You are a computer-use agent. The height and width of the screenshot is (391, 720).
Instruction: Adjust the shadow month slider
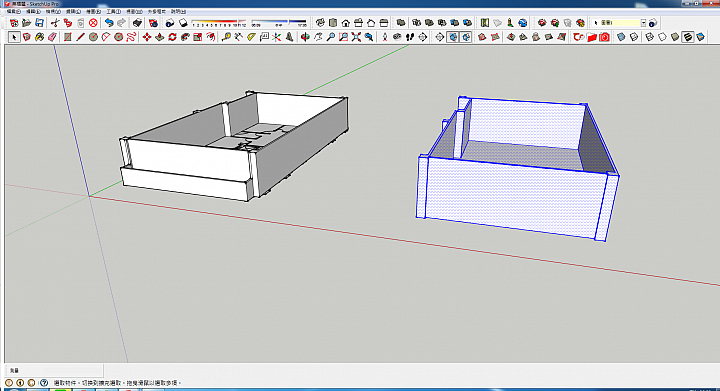[219, 22]
